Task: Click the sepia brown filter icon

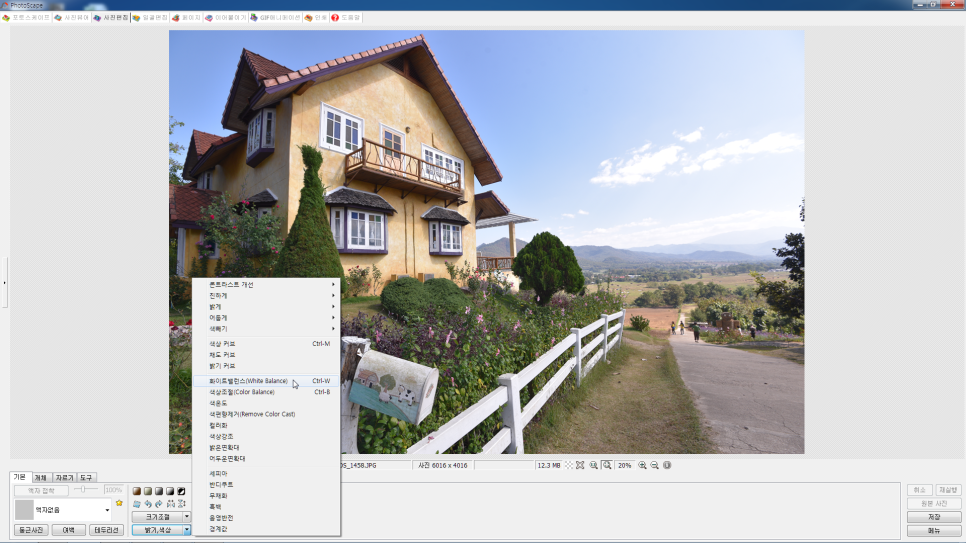Action: [137, 491]
